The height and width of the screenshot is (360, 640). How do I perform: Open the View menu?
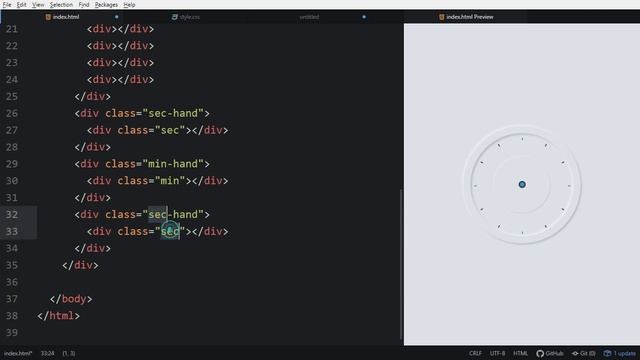tap(38, 5)
